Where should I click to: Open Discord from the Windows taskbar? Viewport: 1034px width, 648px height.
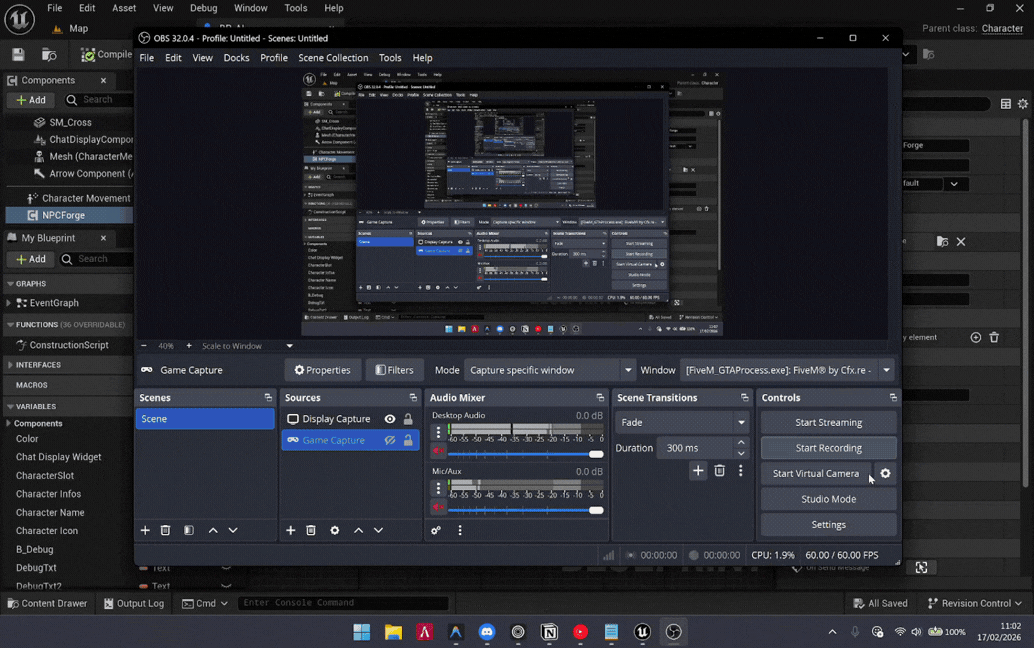pos(487,632)
